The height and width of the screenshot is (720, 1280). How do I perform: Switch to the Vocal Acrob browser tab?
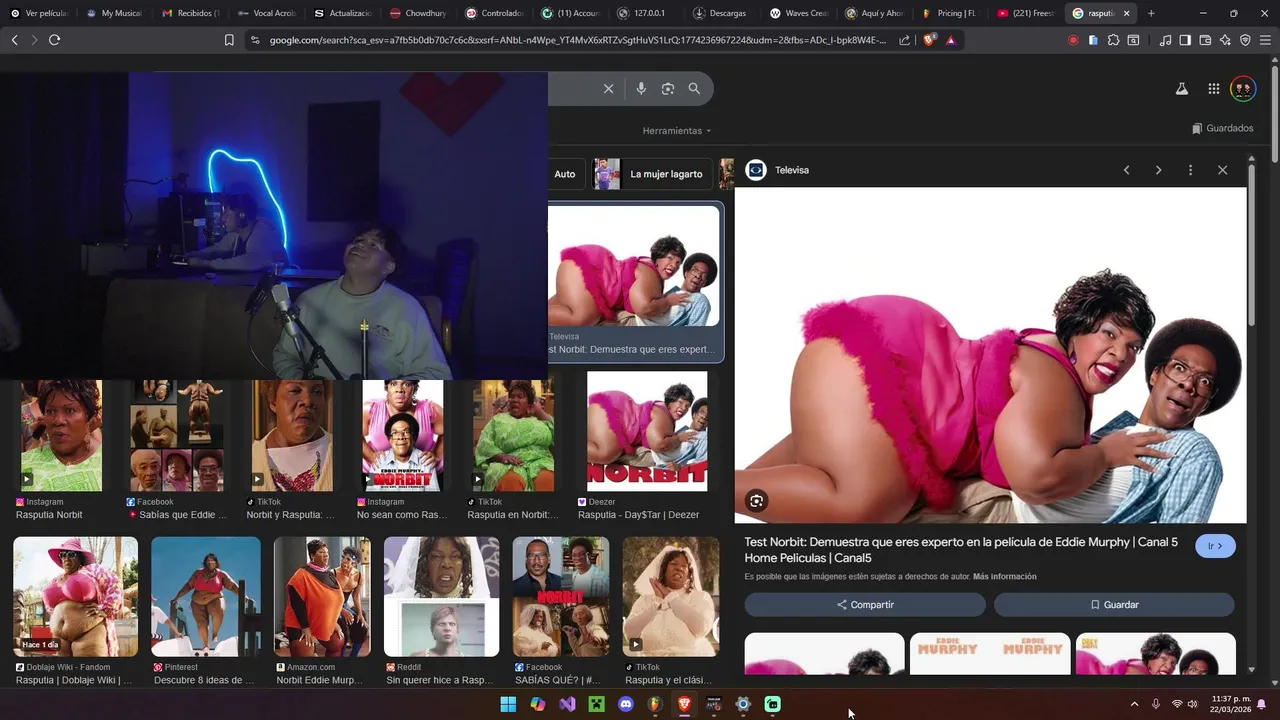coord(267,13)
